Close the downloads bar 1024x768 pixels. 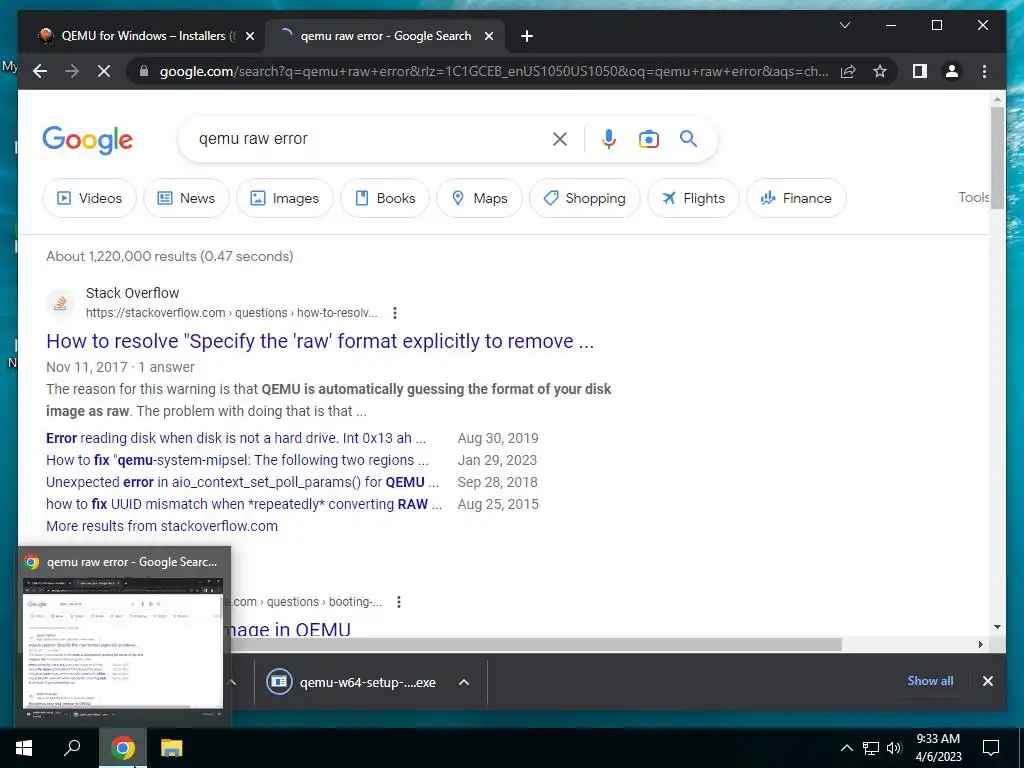[x=987, y=681]
